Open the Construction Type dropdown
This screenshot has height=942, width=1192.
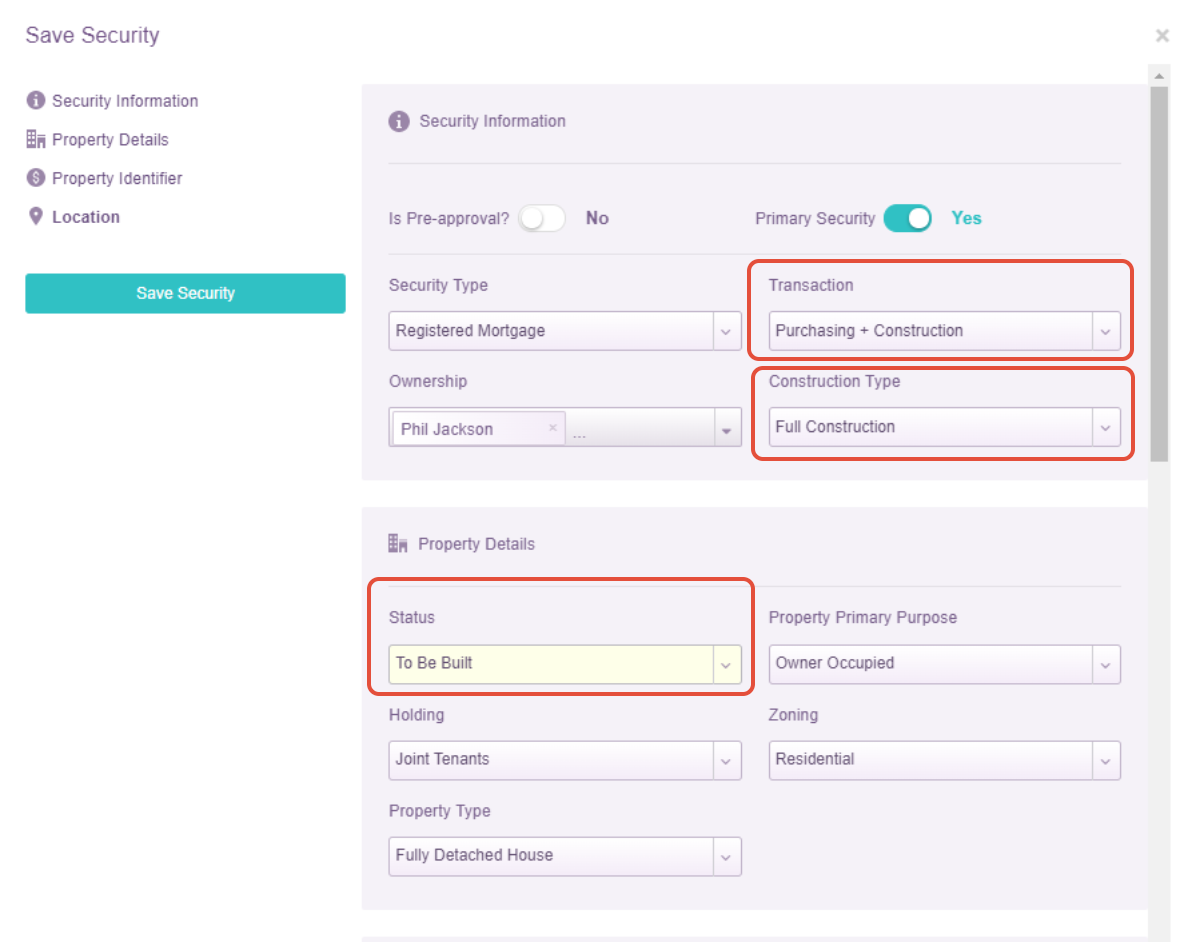coord(944,427)
